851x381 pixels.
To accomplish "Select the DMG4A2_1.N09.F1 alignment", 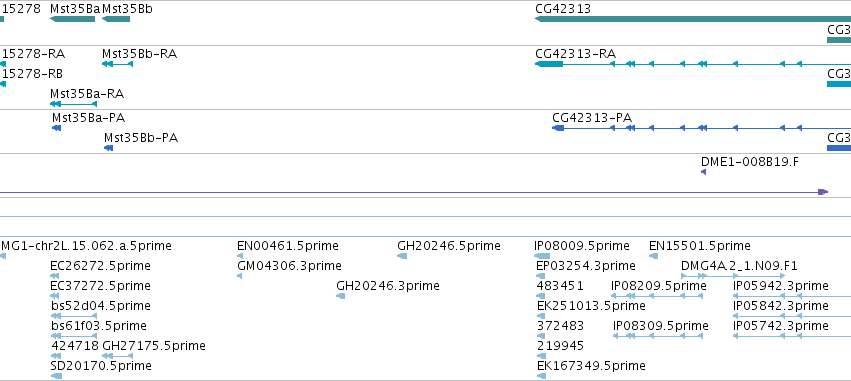I will tap(733, 276).
